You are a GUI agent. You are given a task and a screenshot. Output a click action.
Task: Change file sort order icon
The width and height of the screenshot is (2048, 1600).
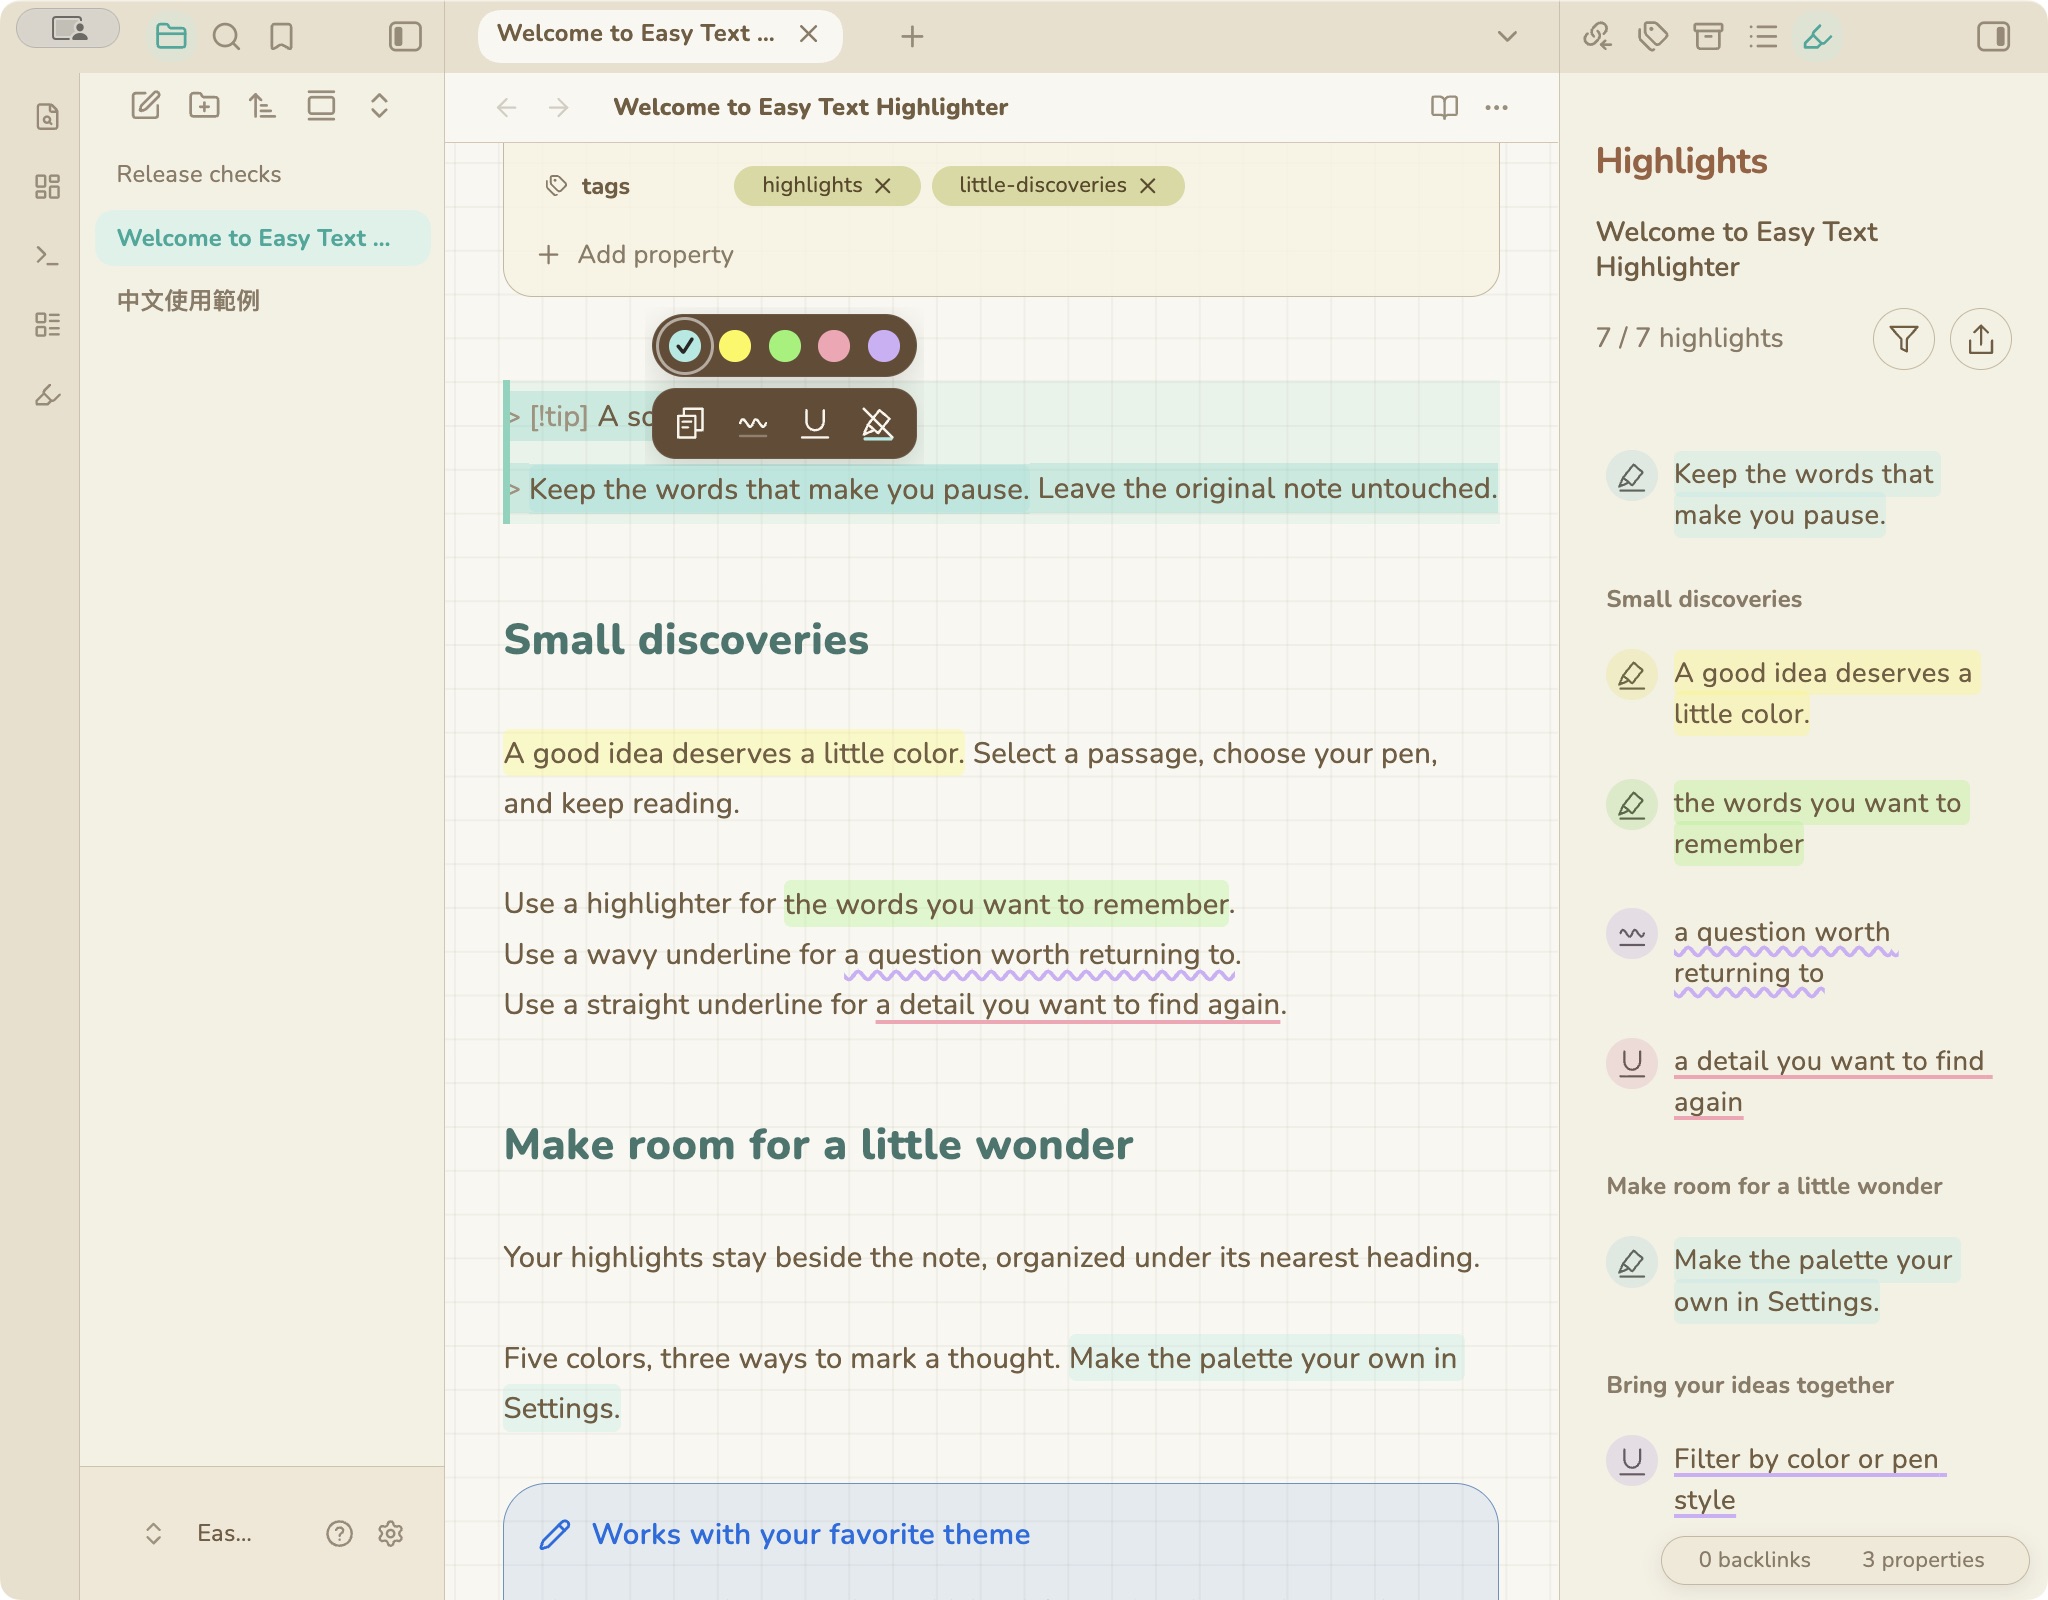tap(262, 105)
